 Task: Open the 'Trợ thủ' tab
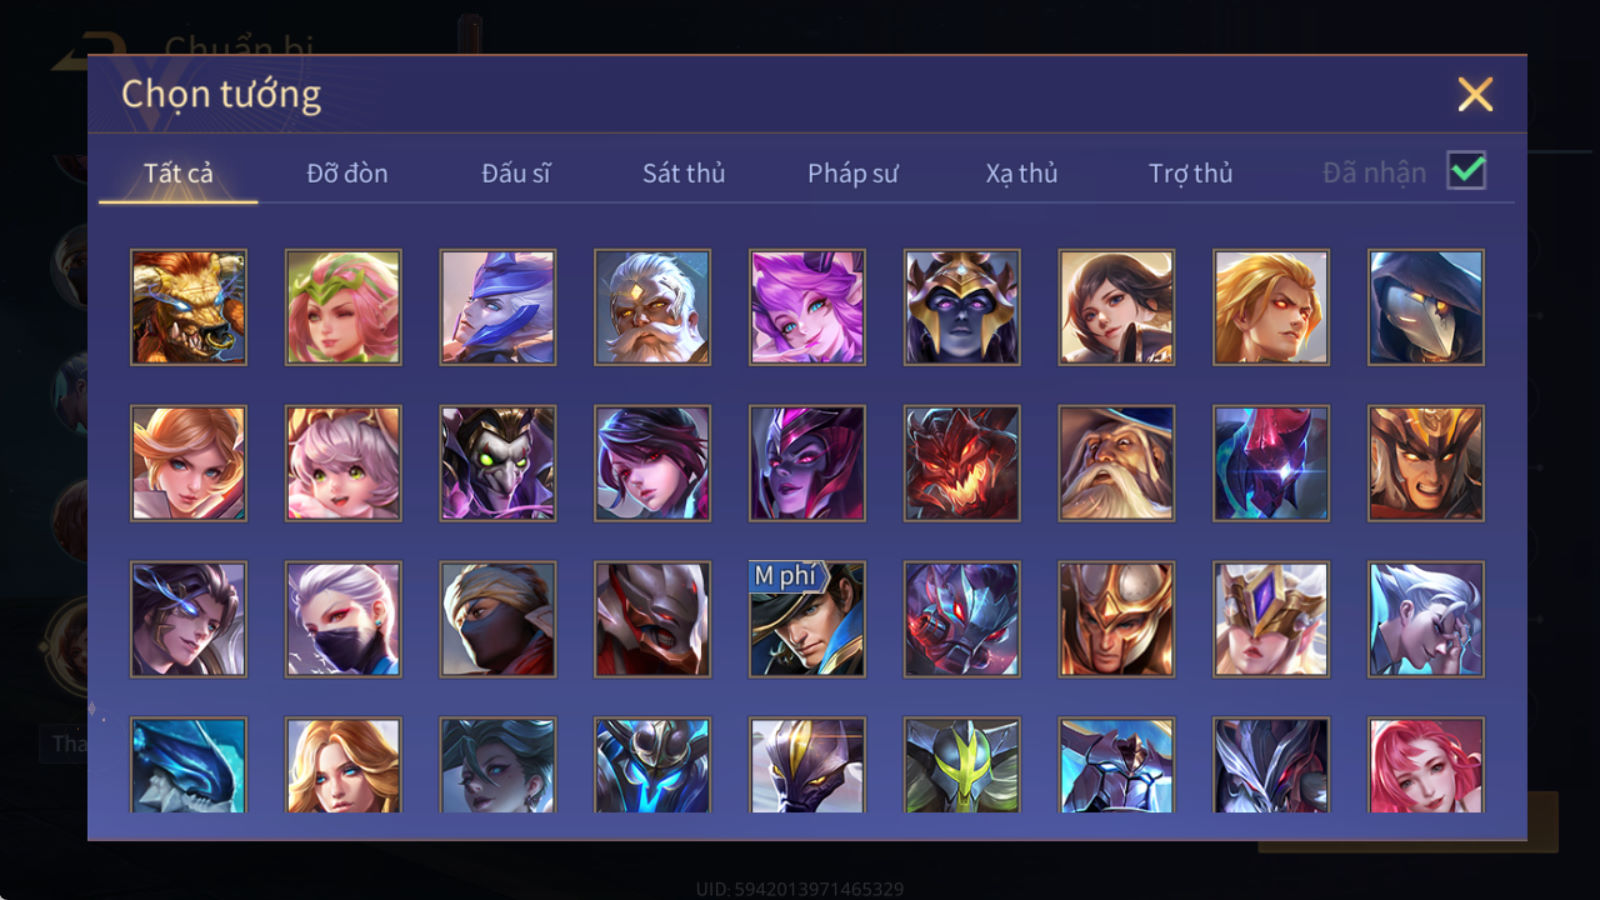click(x=1190, y=173)
